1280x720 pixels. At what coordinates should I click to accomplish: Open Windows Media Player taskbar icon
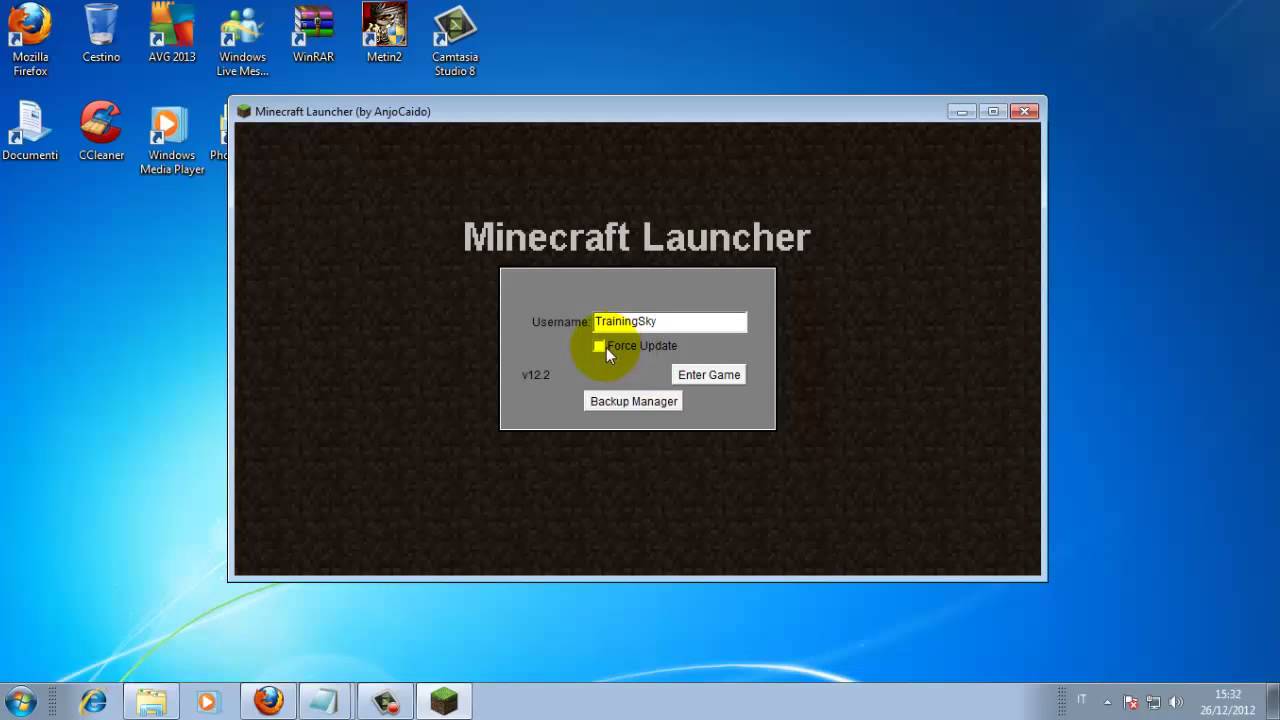click(207, 701)
